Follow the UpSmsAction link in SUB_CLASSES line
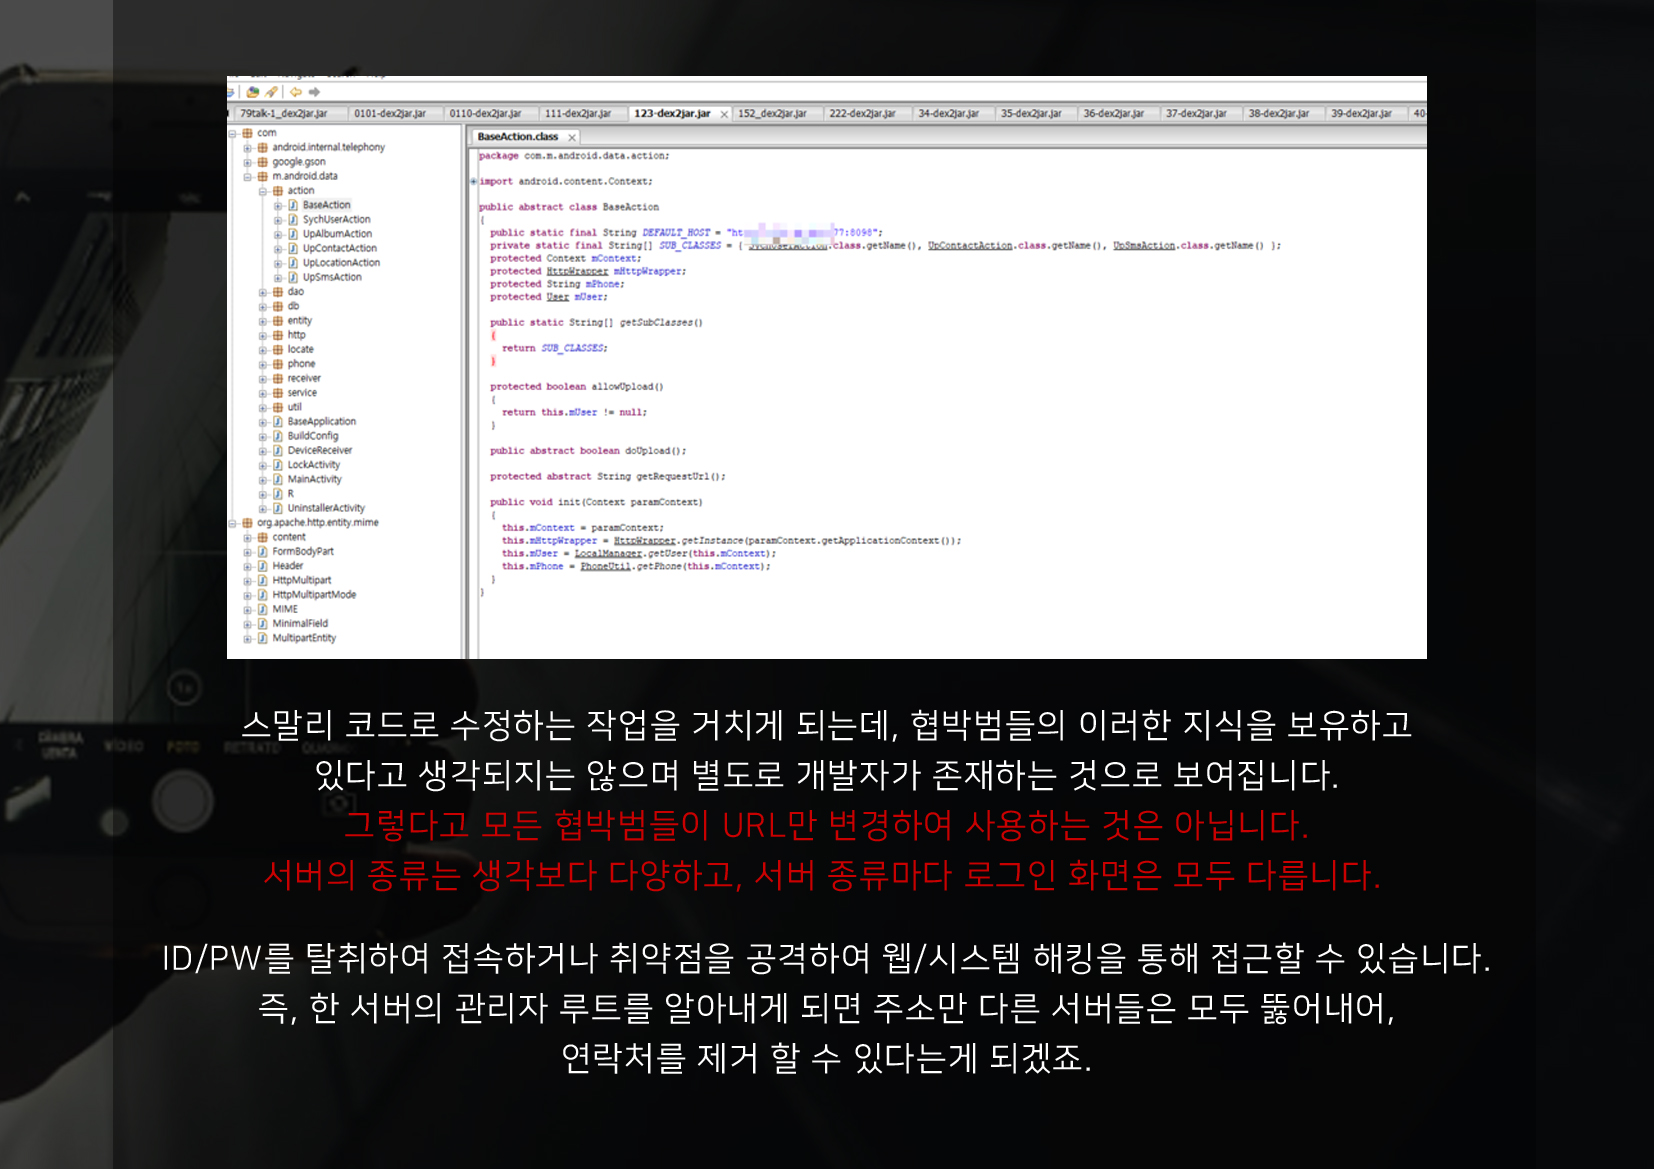 pos(1144,245)
